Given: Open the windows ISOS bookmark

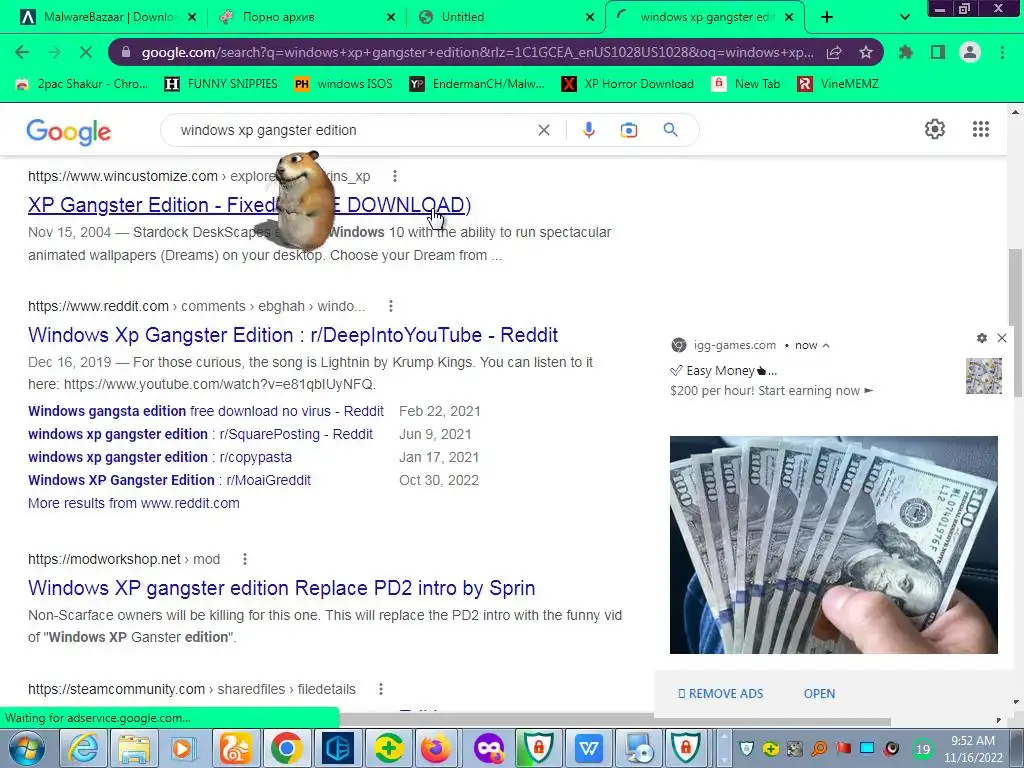Looking at the screenshot, I should 344,84.
